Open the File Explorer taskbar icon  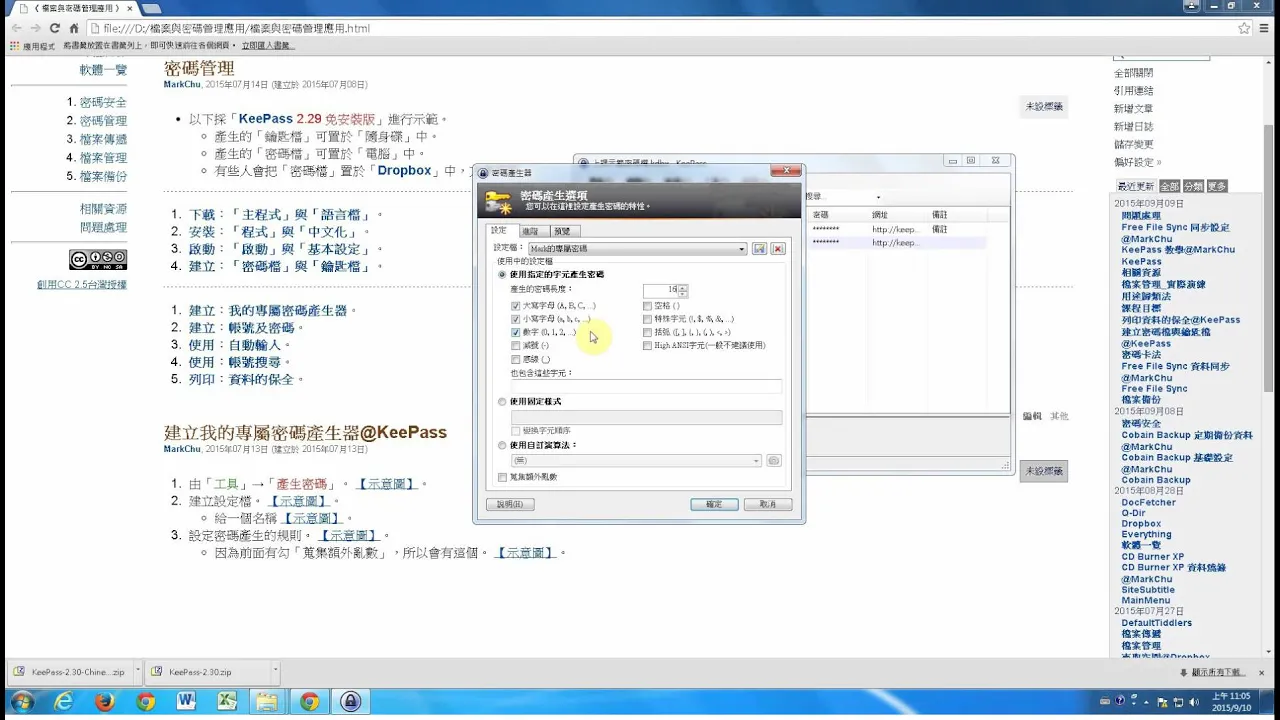click(268, 701)
